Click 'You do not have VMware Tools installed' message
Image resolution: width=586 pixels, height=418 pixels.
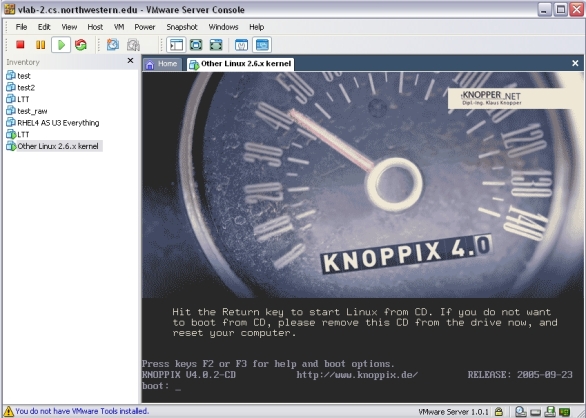(x=82, y=411)
